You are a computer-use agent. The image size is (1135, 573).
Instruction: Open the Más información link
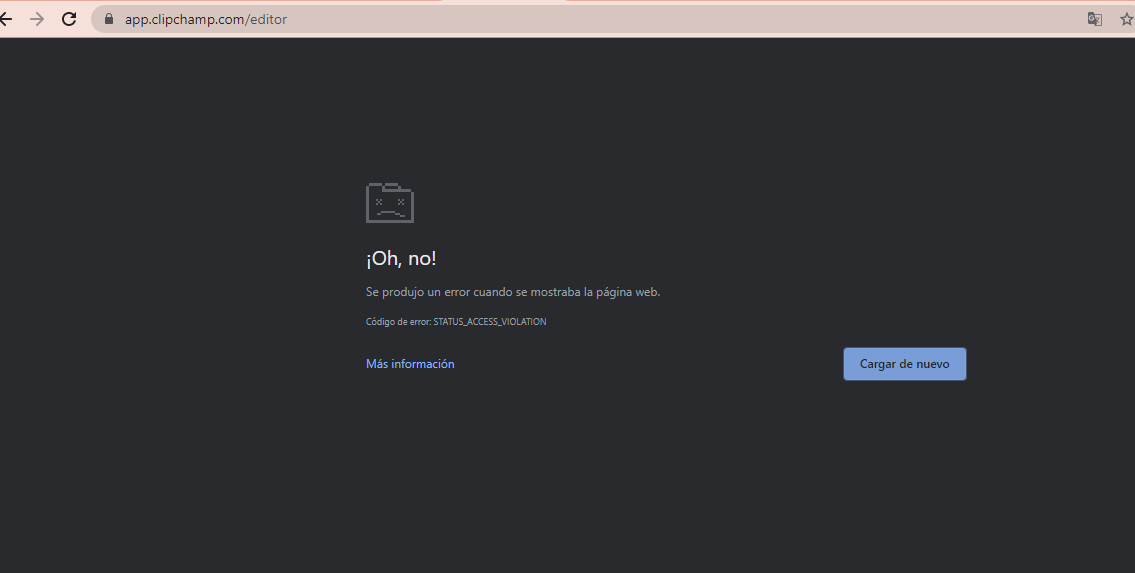[410, 364]
